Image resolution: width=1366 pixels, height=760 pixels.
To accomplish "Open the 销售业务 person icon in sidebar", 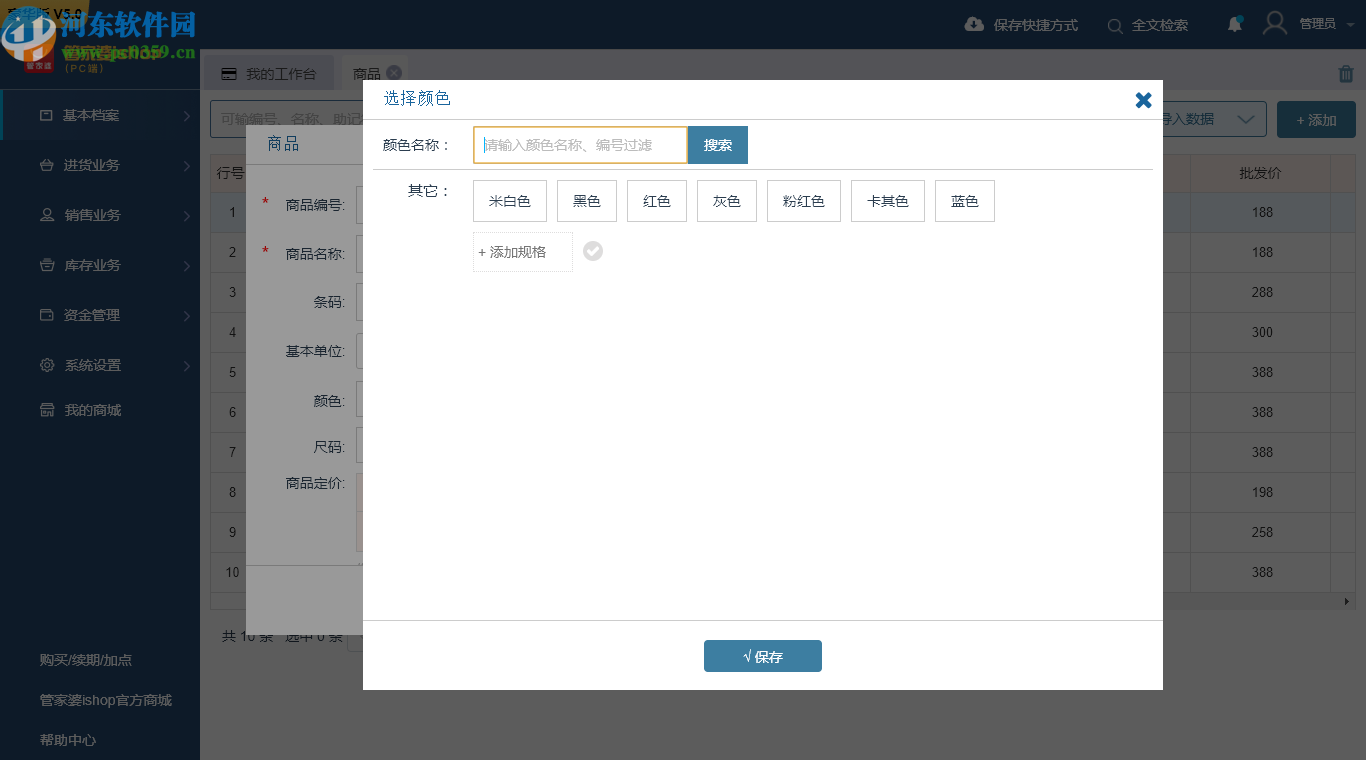I will 44,215.
